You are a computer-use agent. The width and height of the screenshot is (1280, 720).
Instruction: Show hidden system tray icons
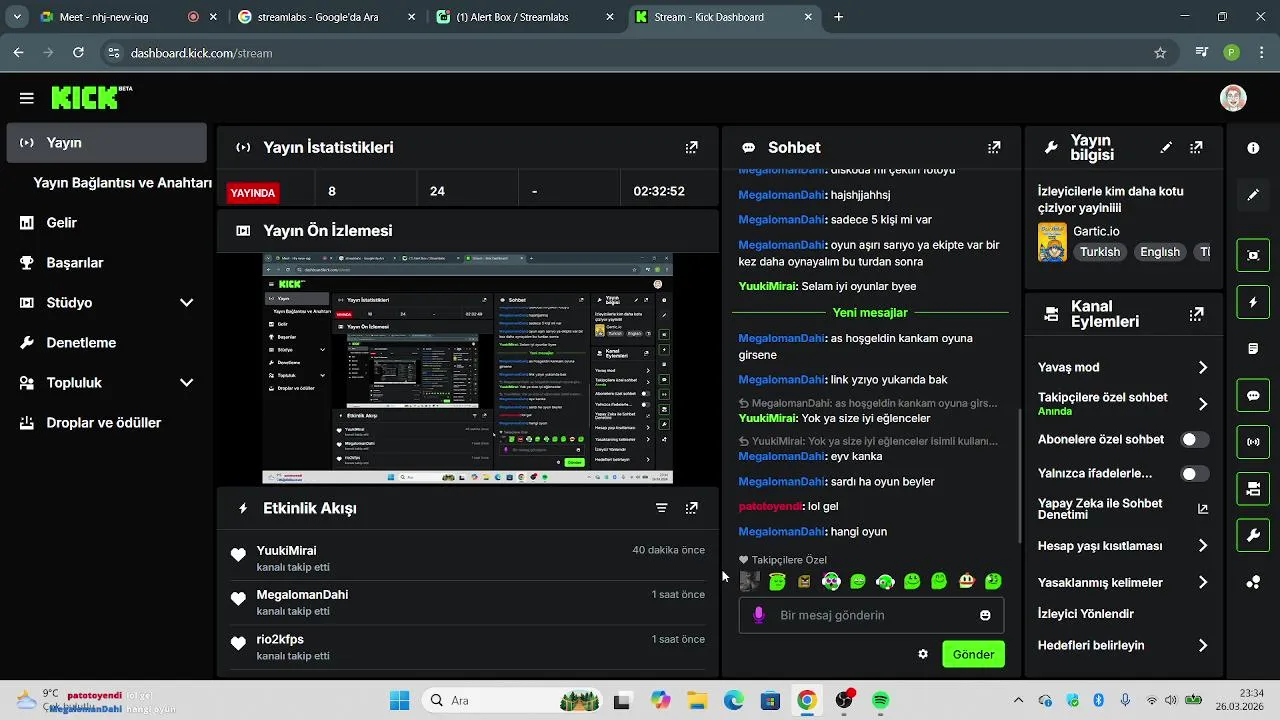[x=1018, y=700]
